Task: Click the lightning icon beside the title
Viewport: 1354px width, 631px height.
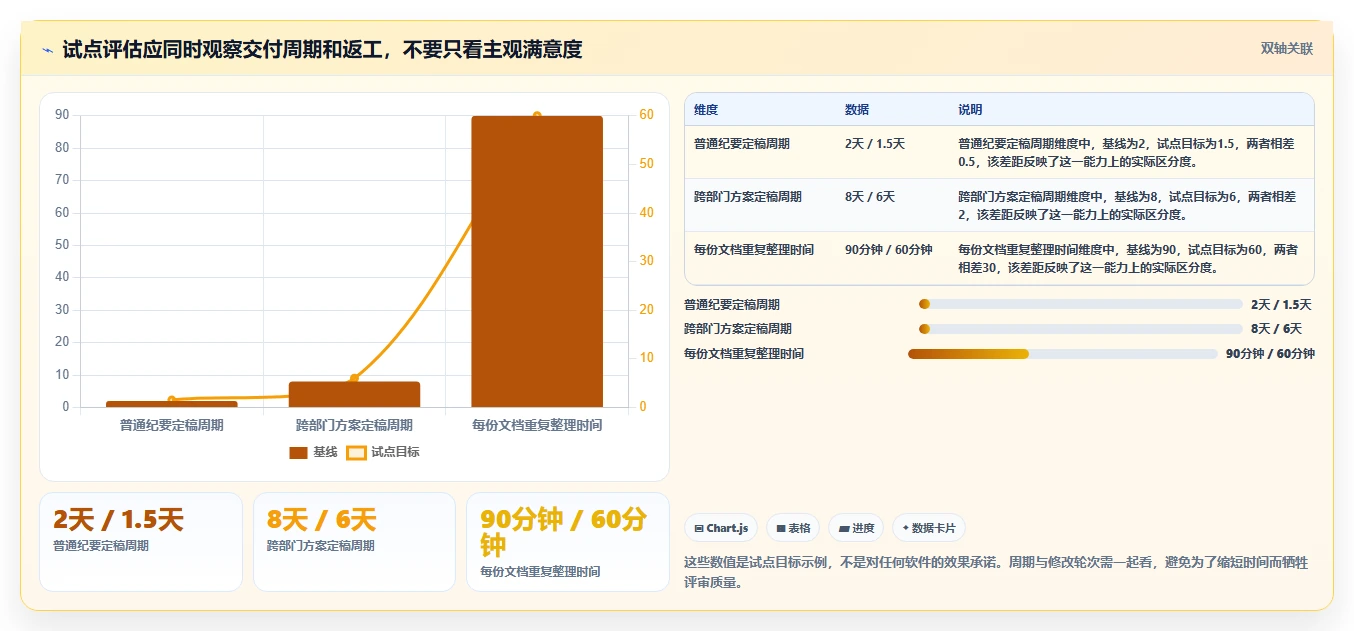Action: [47, 50]
